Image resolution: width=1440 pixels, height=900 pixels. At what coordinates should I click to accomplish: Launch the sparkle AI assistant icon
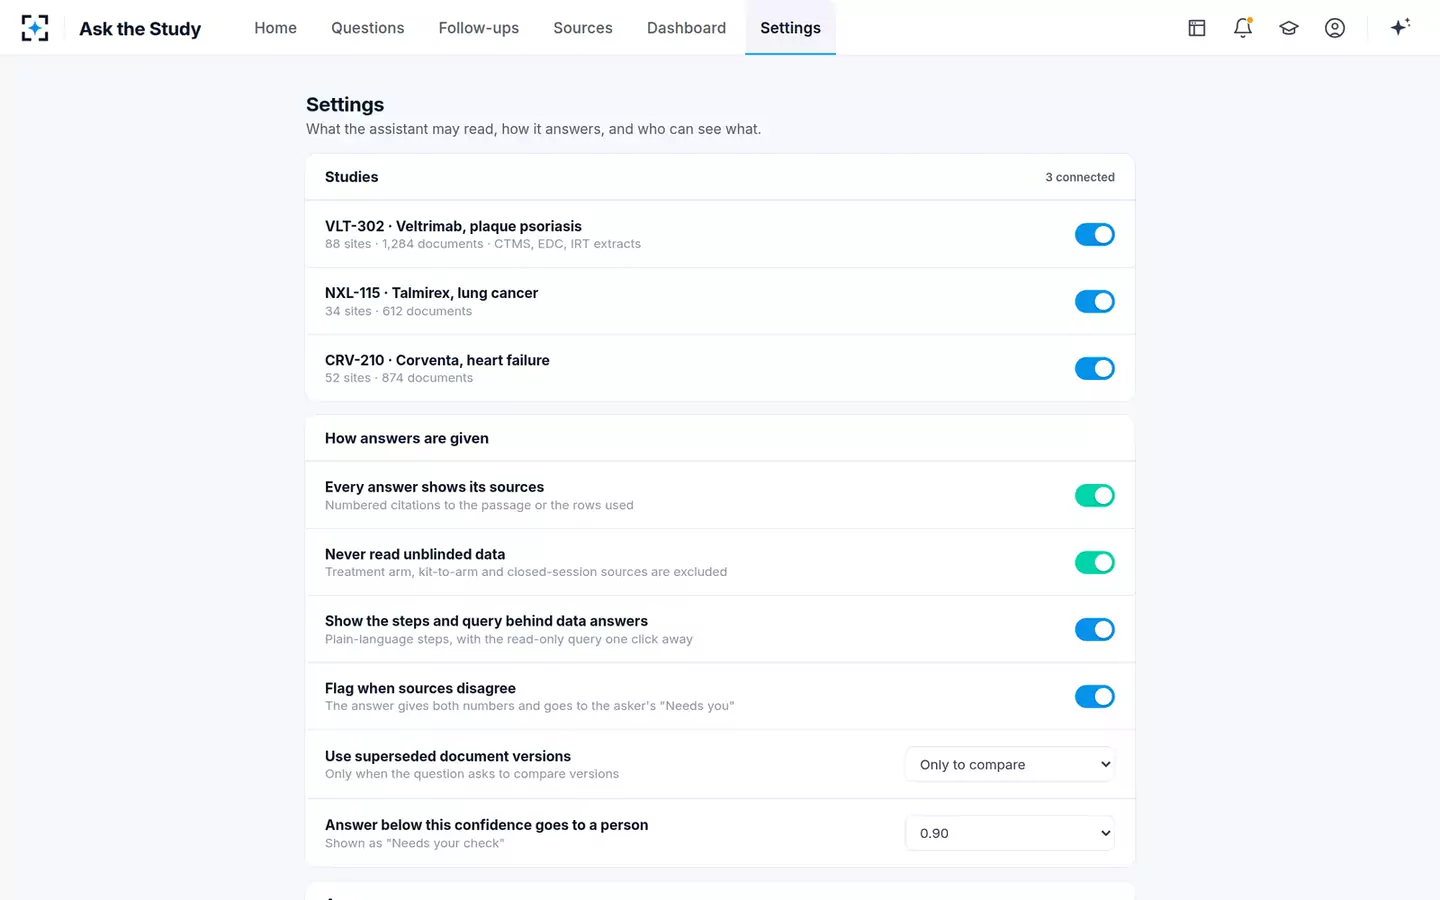point(1400,27)
